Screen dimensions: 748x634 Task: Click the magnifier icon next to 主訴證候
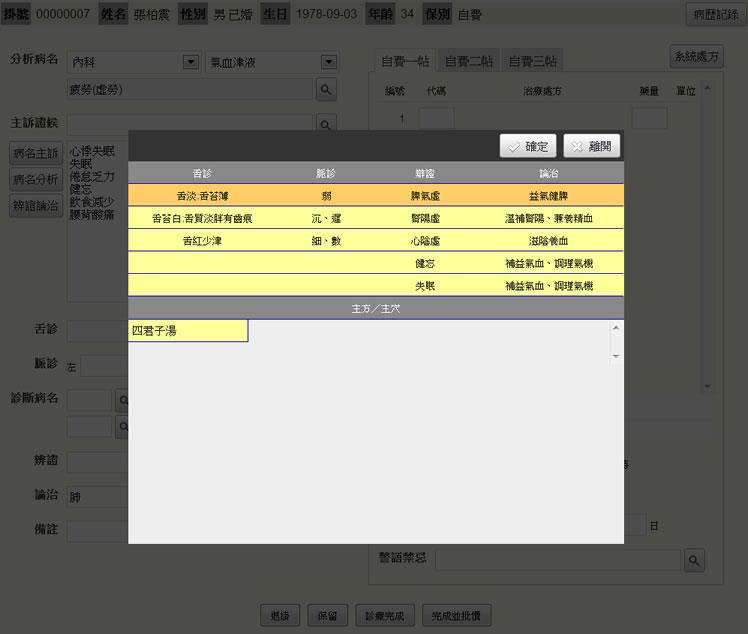pyautogui.click(x=326, y=123)
